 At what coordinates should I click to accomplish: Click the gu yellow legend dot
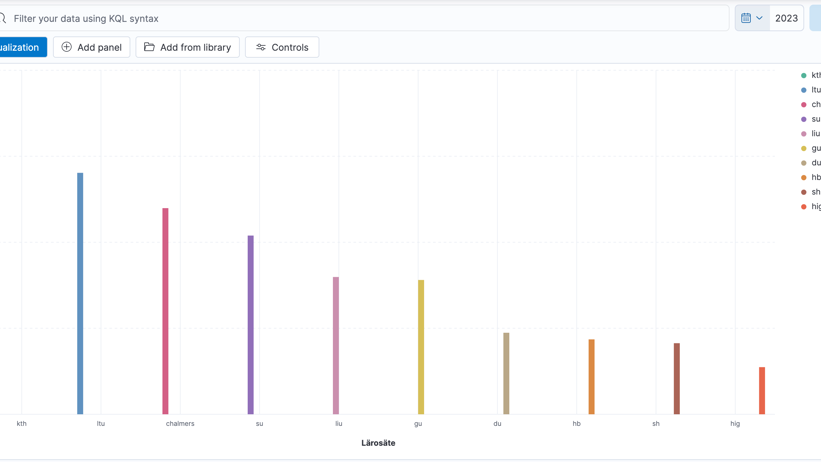pos(804,148)
